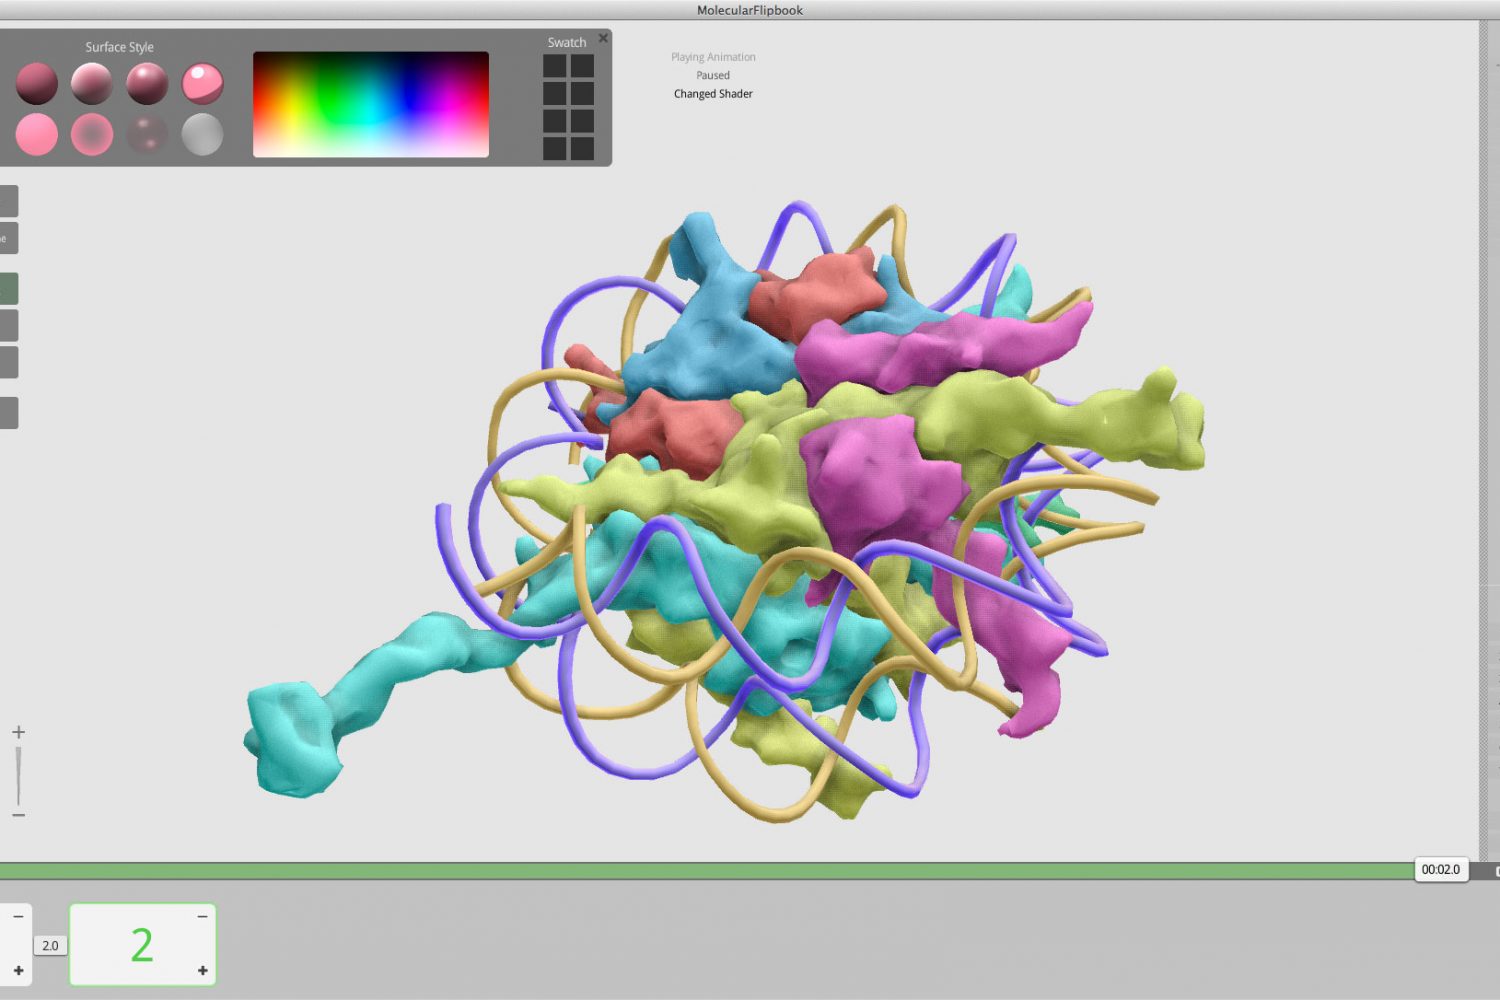
Task: Apply the gray sphere surface style
Action: tap(202, 134)
